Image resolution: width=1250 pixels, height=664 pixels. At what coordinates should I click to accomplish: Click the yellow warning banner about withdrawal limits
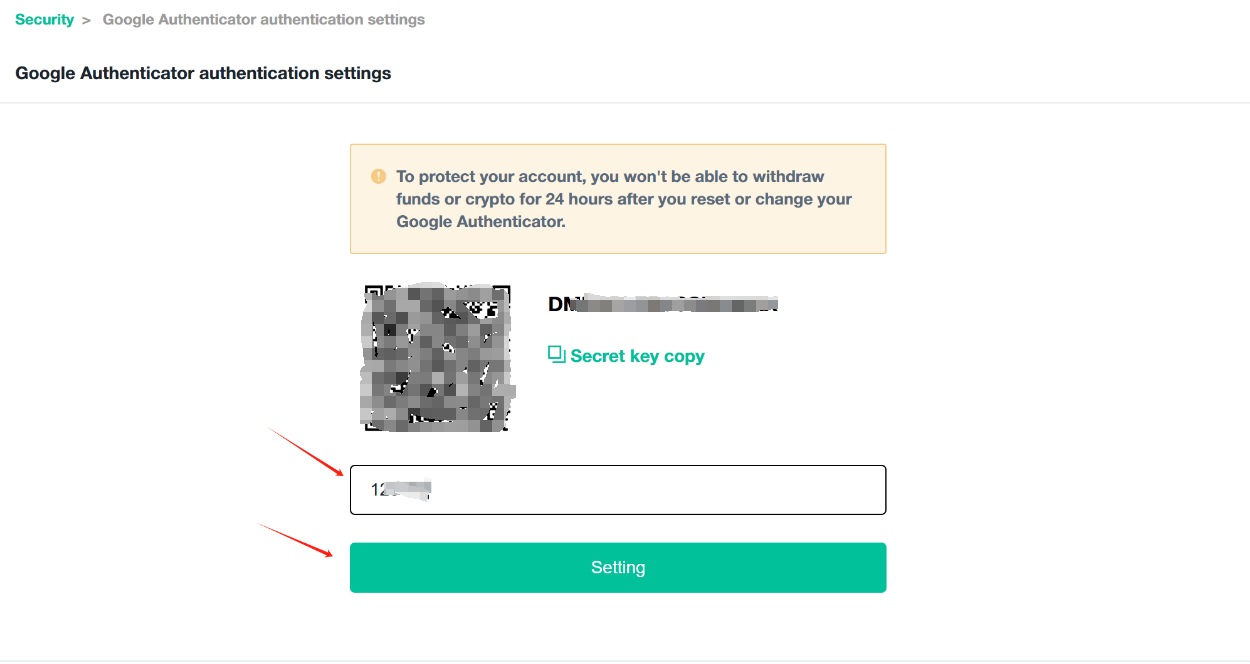[x=618, y=198]
